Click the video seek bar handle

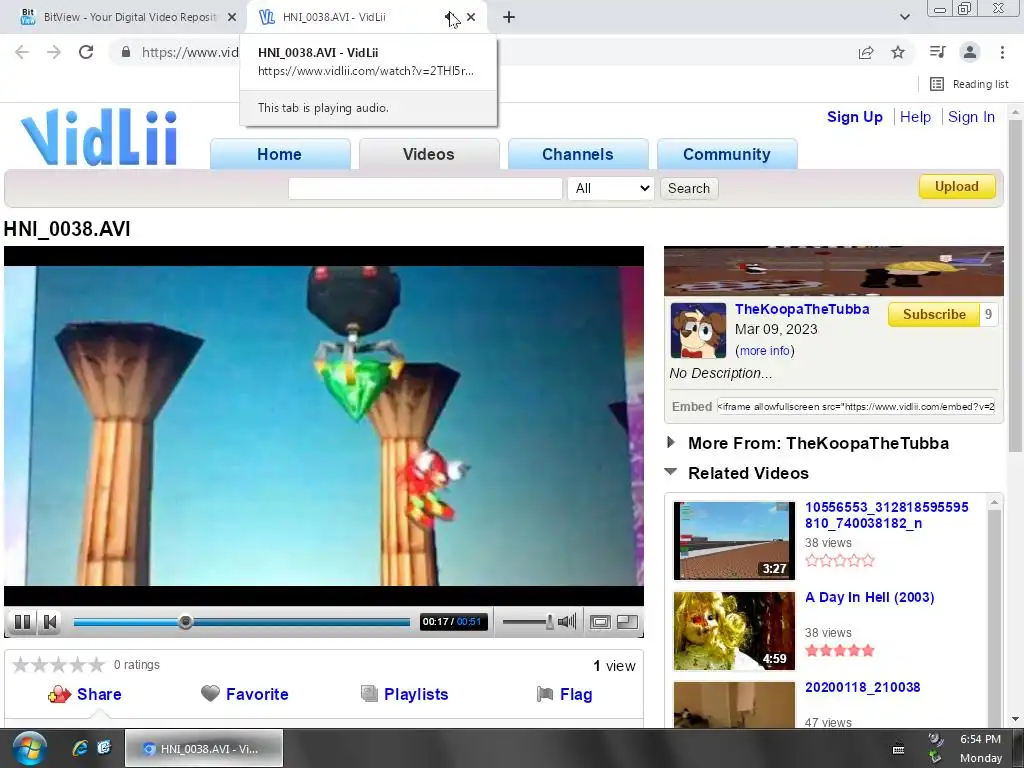click(185, 622)
